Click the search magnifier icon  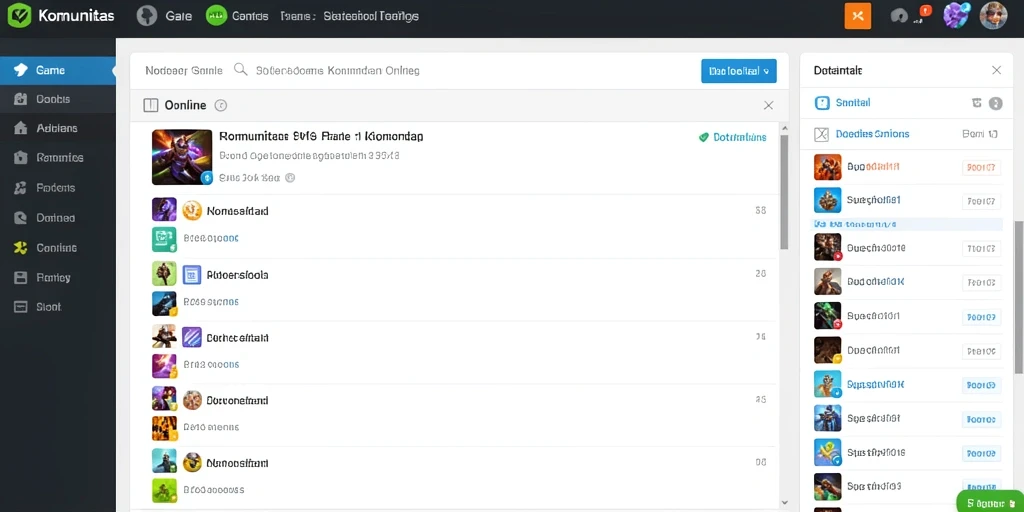coord(240,70)
